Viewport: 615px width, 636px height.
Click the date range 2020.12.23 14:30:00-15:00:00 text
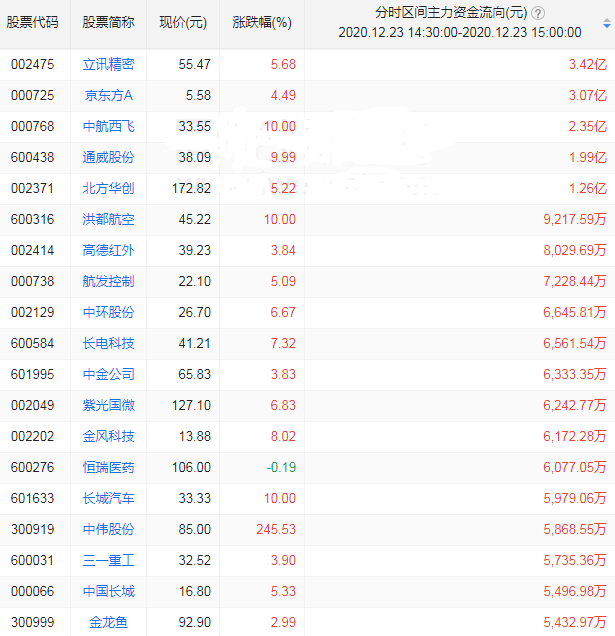coord(460,32)
